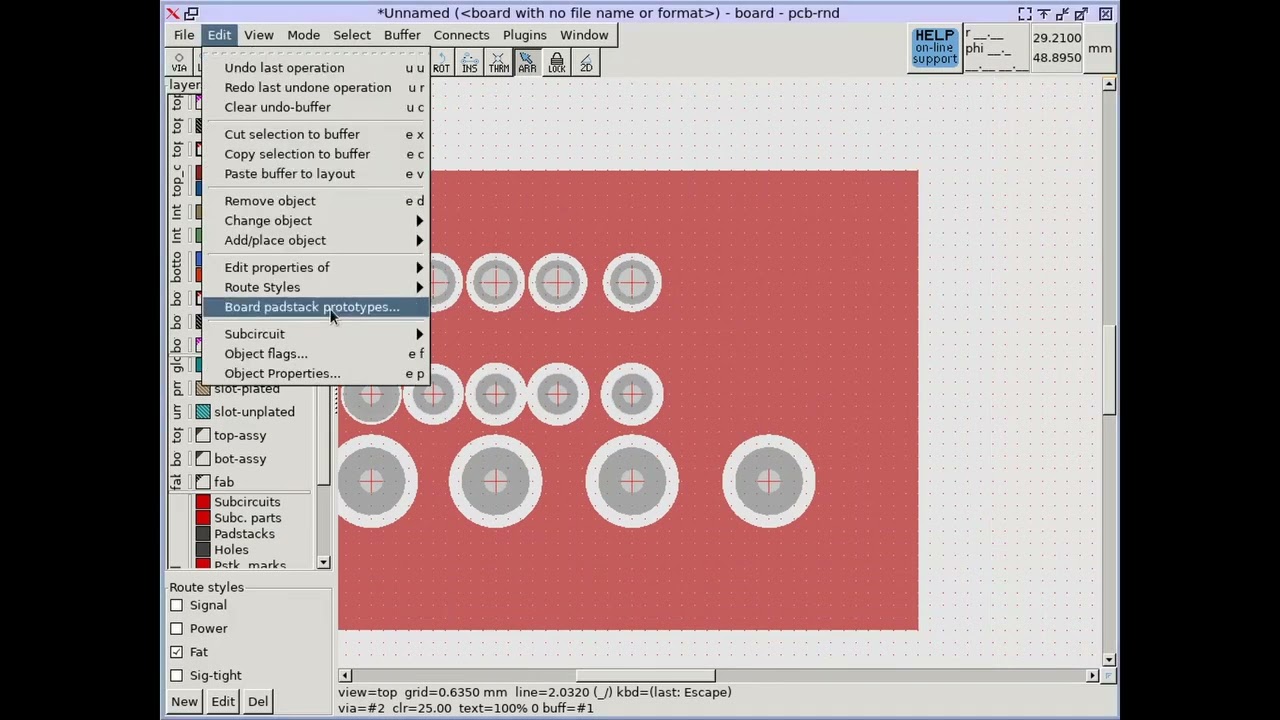Select the LOCK tool
Viewport: 1280px width, 720px height.
[x=557, y=63]
